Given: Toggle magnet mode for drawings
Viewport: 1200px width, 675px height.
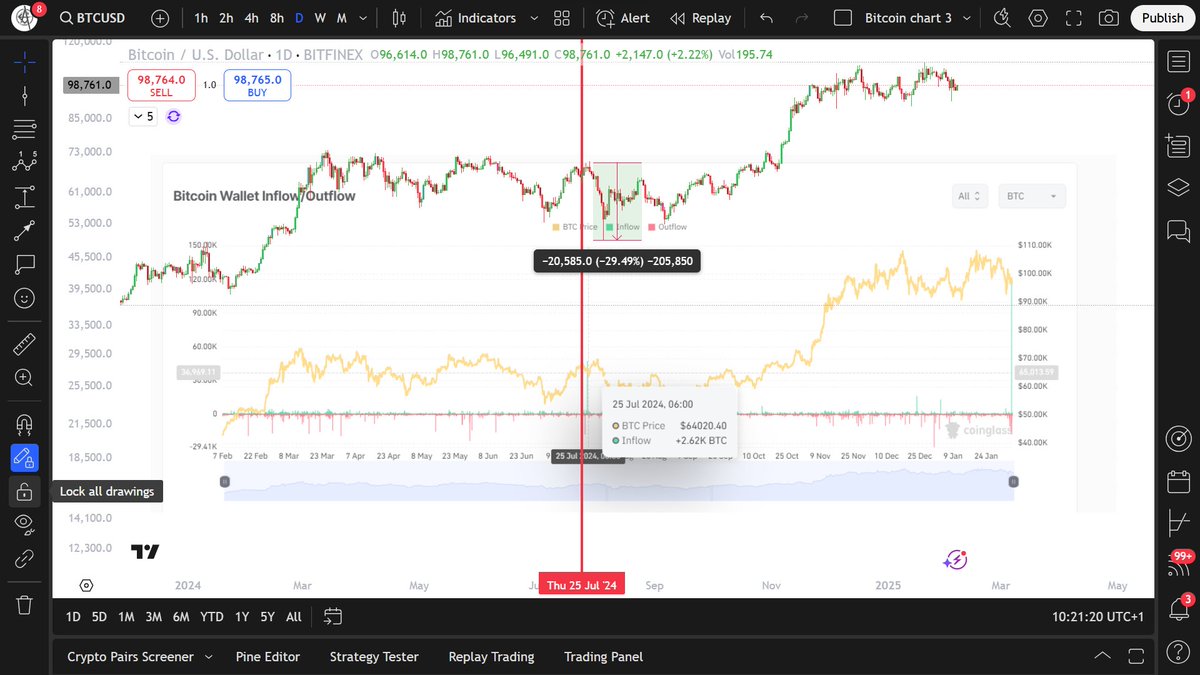Looking at the screenshot, I should click(24, 424).
